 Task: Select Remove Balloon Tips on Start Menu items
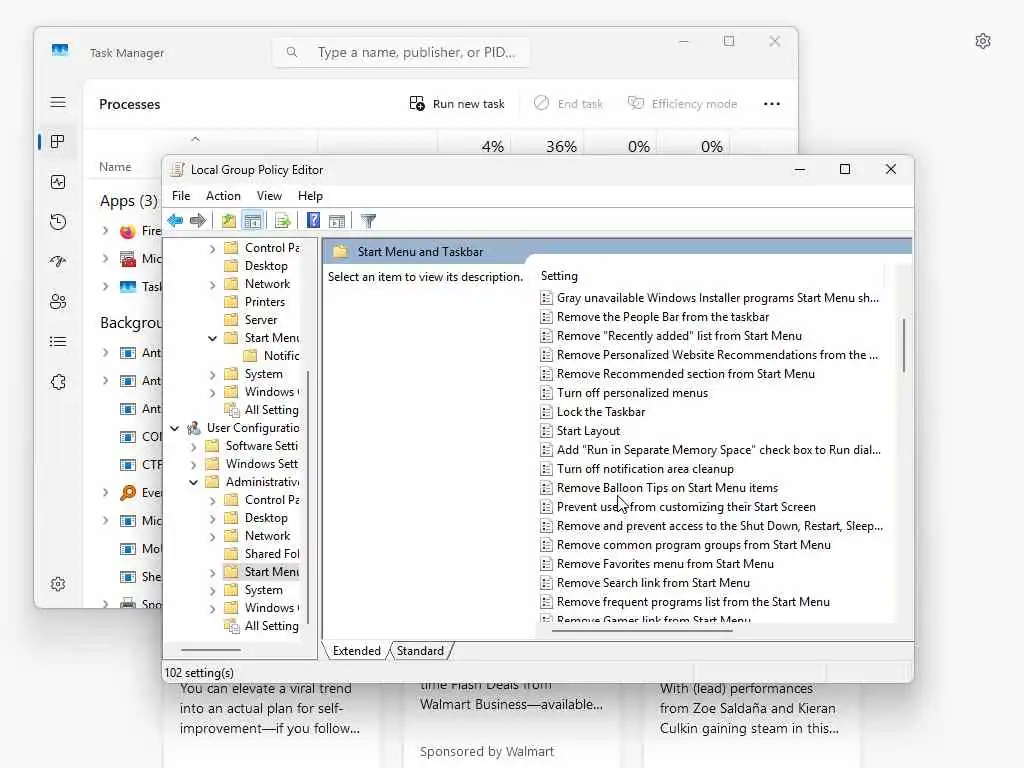pyautogui.click(x=667, y=488)
